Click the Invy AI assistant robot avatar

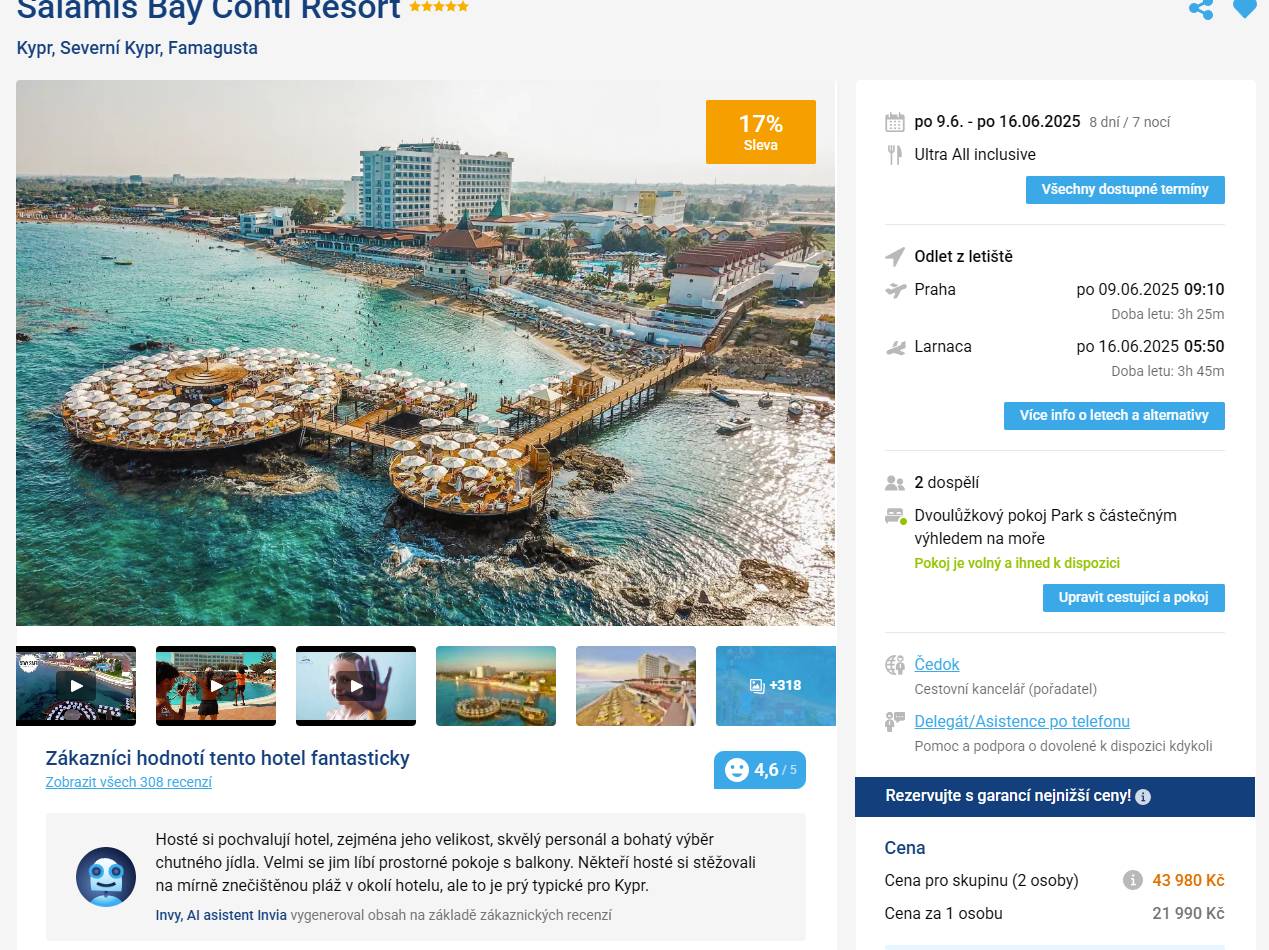tap(106, 877)
